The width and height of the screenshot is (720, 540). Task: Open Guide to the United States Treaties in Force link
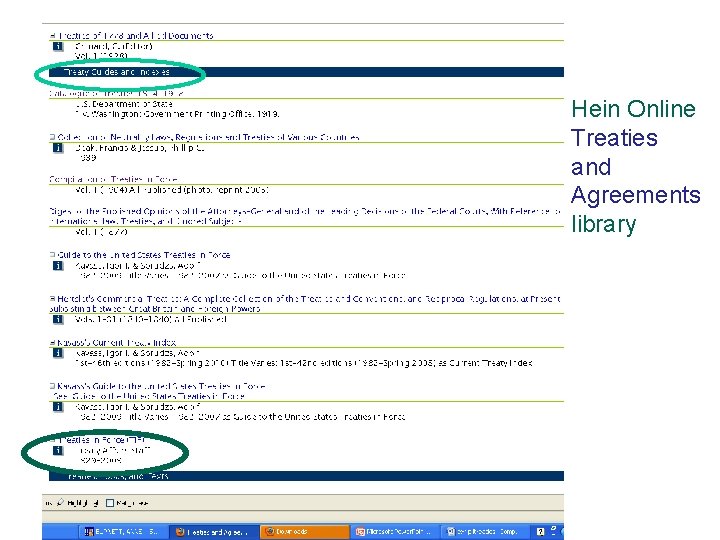click(144, 254)
